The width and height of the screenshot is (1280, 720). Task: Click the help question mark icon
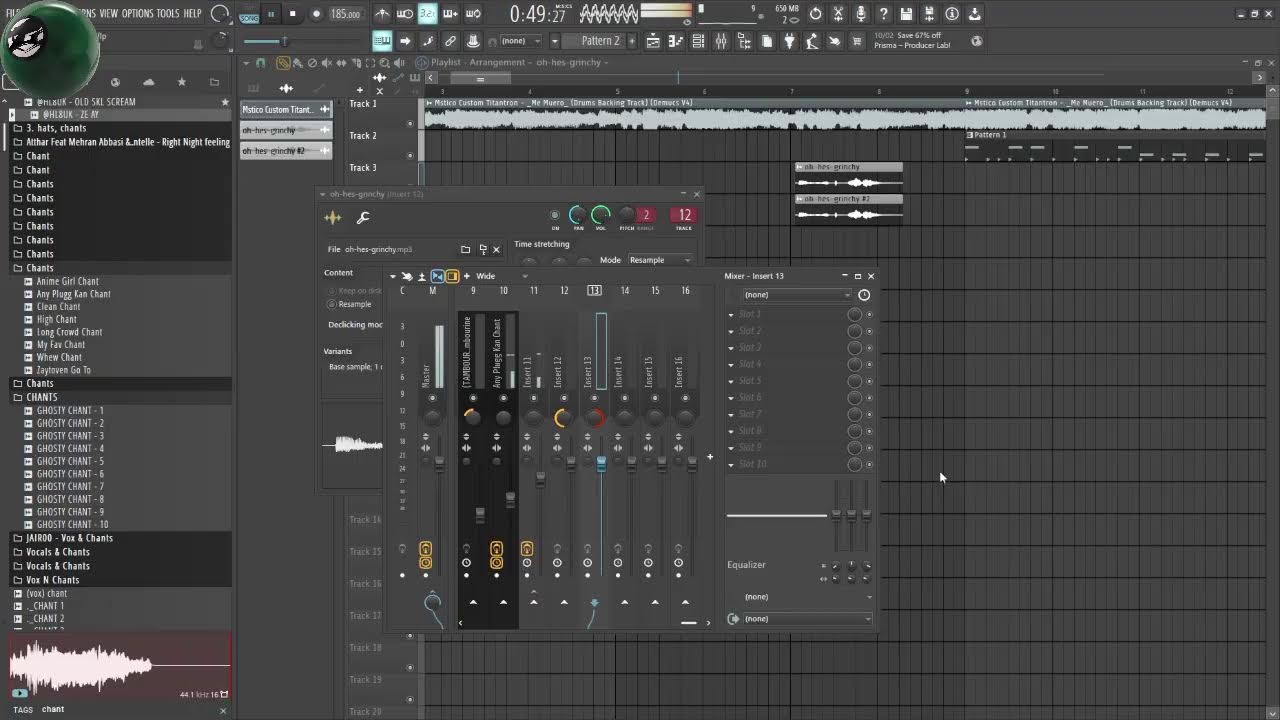[x=884, y=14]
